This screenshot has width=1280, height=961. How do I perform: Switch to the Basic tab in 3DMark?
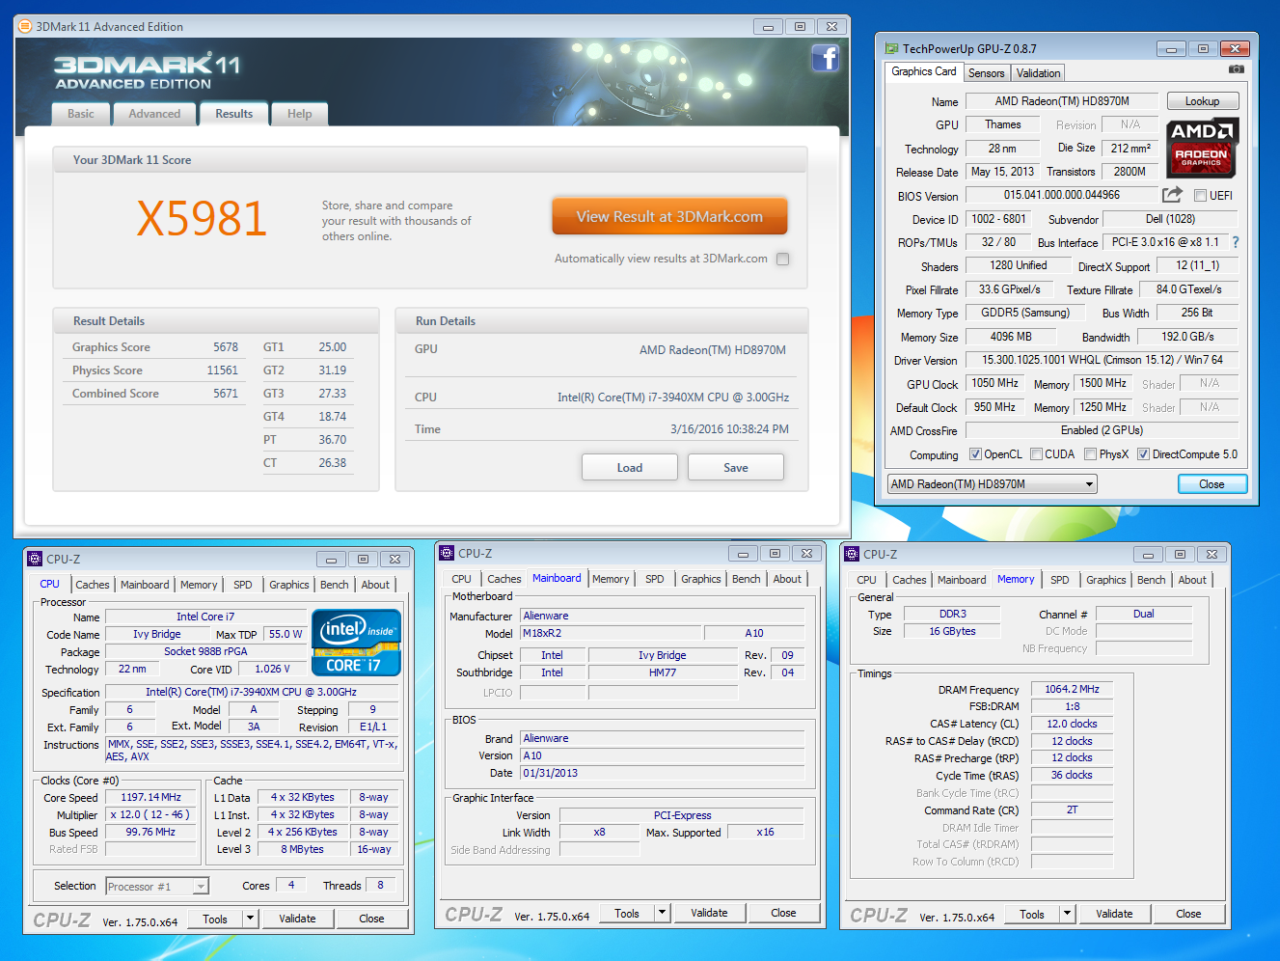81,114
